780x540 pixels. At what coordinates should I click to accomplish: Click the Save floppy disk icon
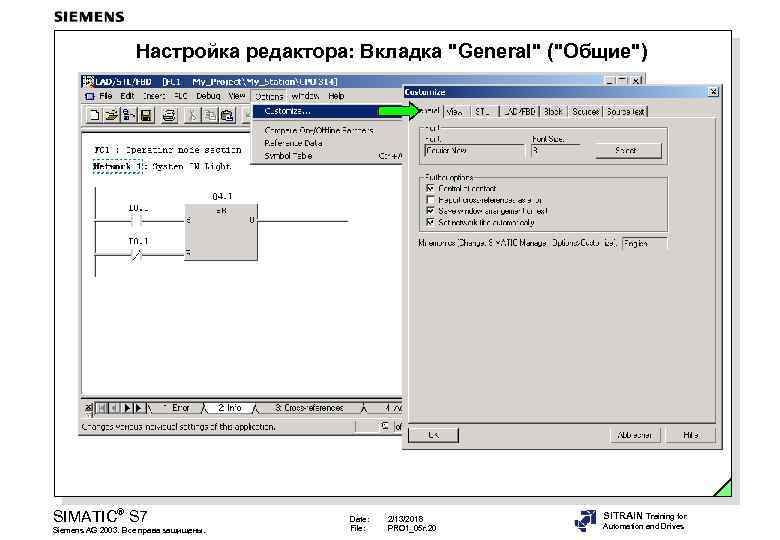pos(146,115)
